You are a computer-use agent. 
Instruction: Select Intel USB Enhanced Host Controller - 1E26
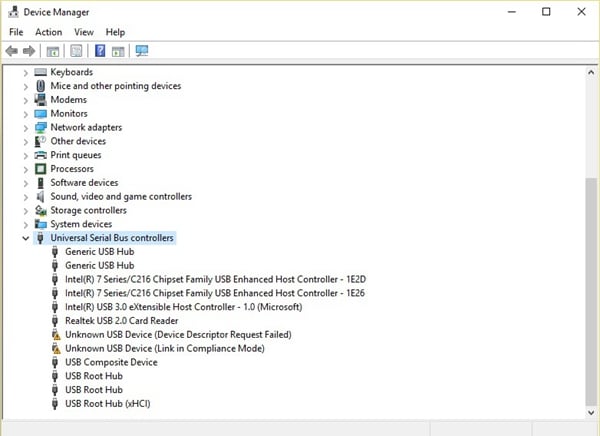pos(215,293)
